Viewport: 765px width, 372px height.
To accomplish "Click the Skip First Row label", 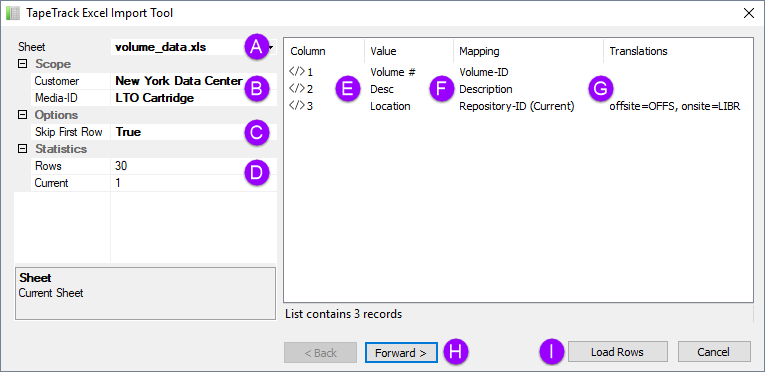I will 69,132.
